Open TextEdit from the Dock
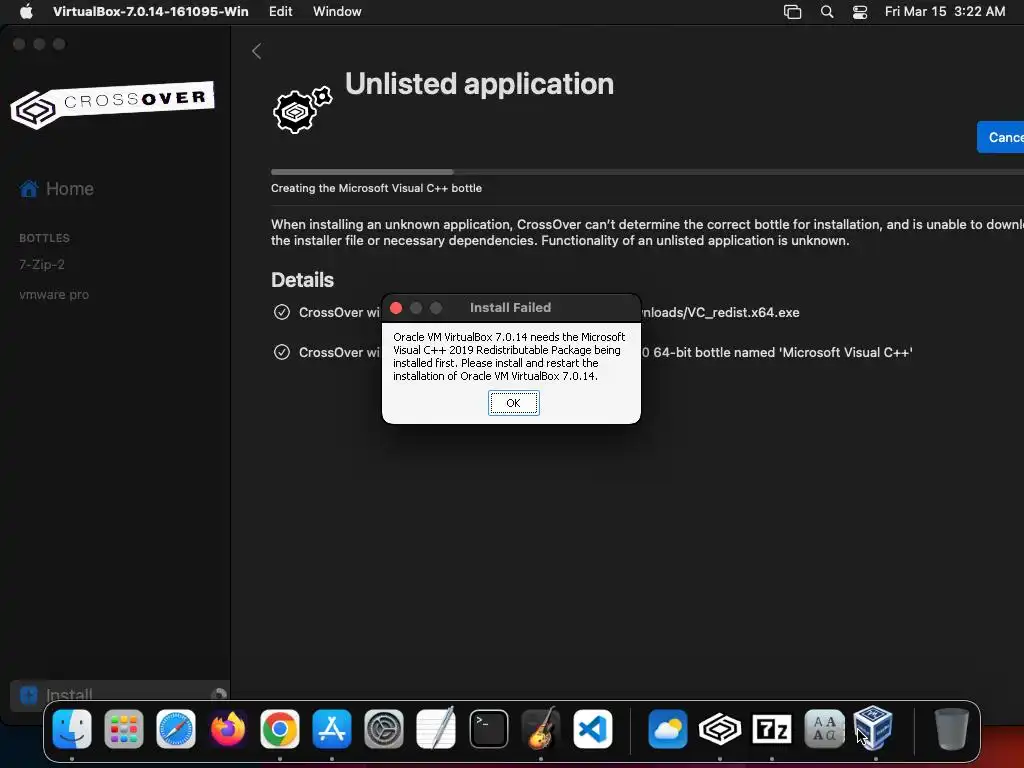Viewport: 1024px width, 768px height. [x=436, y=729]
